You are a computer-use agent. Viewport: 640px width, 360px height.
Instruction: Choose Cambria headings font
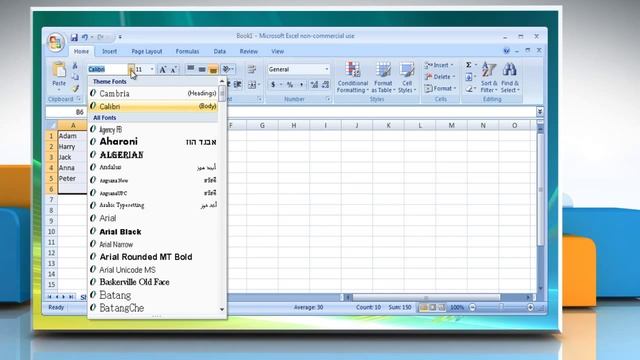click(x=153, y=93)
